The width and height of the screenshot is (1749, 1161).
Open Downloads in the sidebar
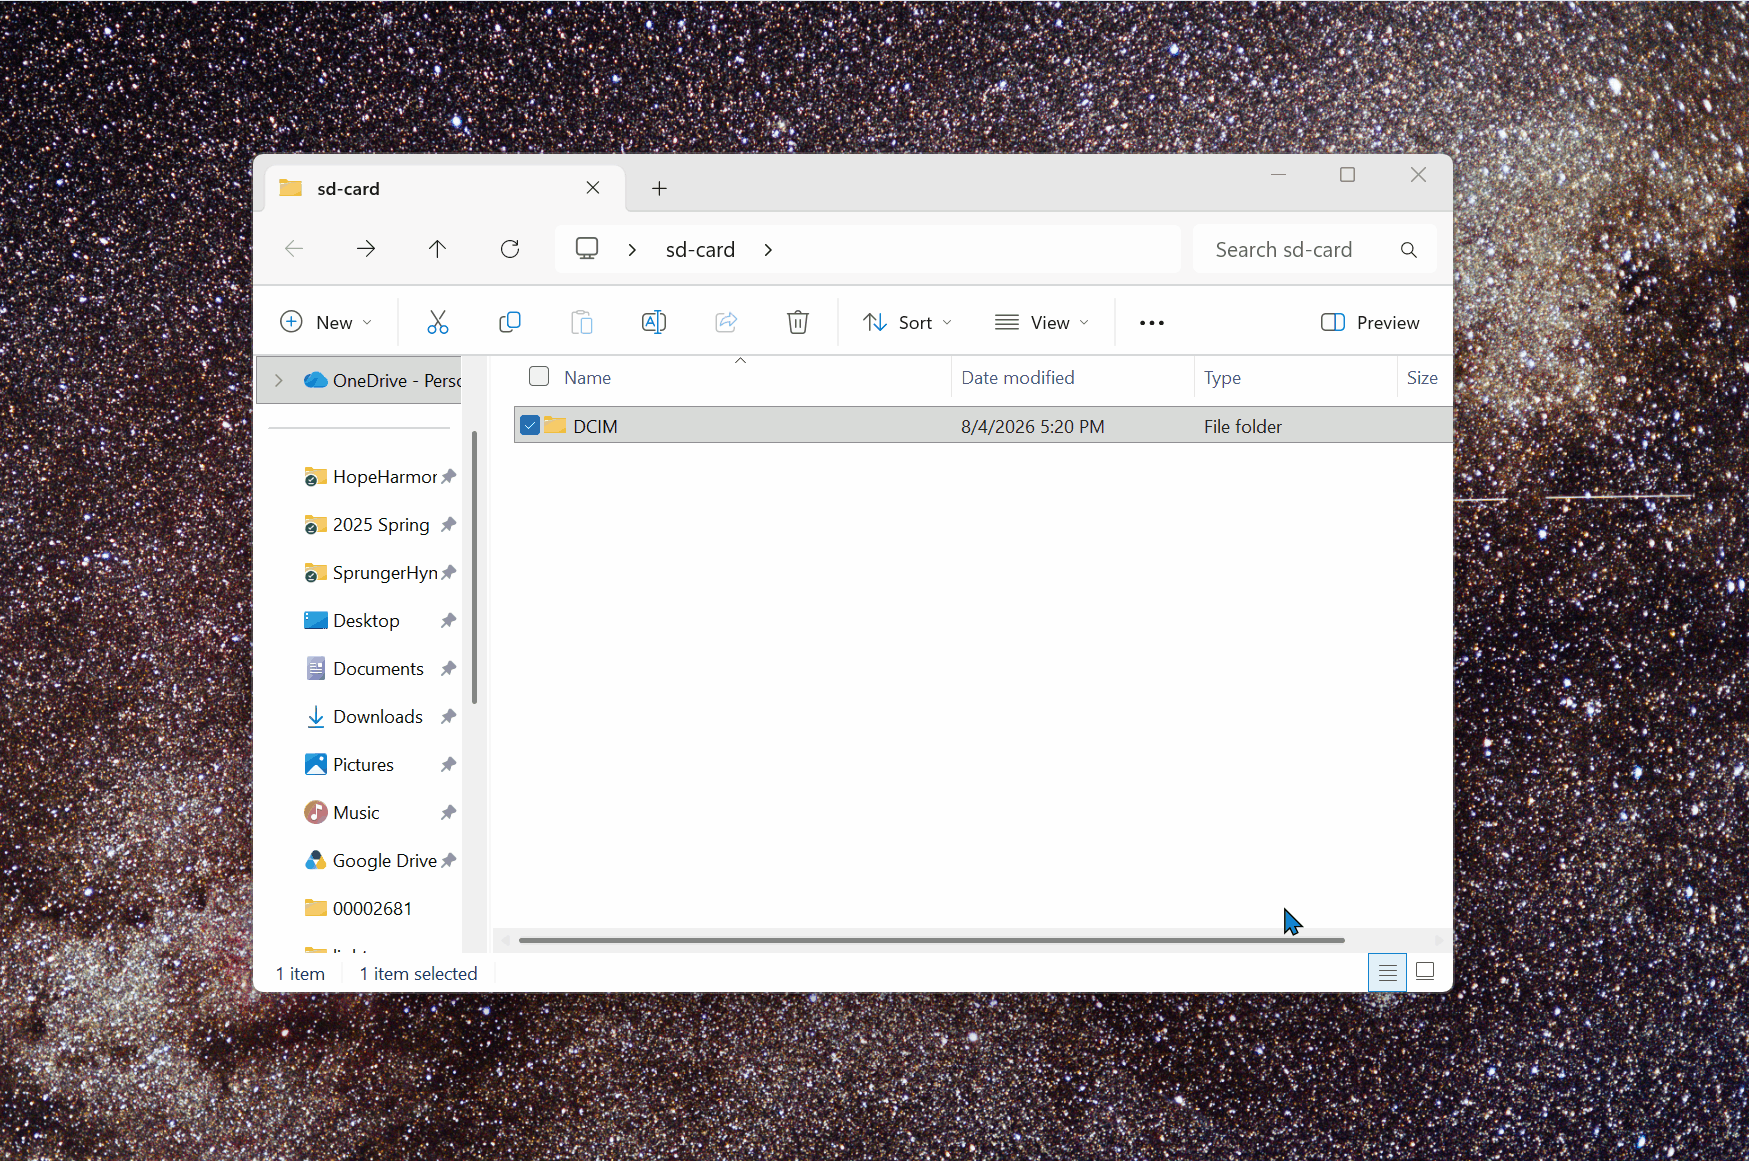(x=378, y=716)
